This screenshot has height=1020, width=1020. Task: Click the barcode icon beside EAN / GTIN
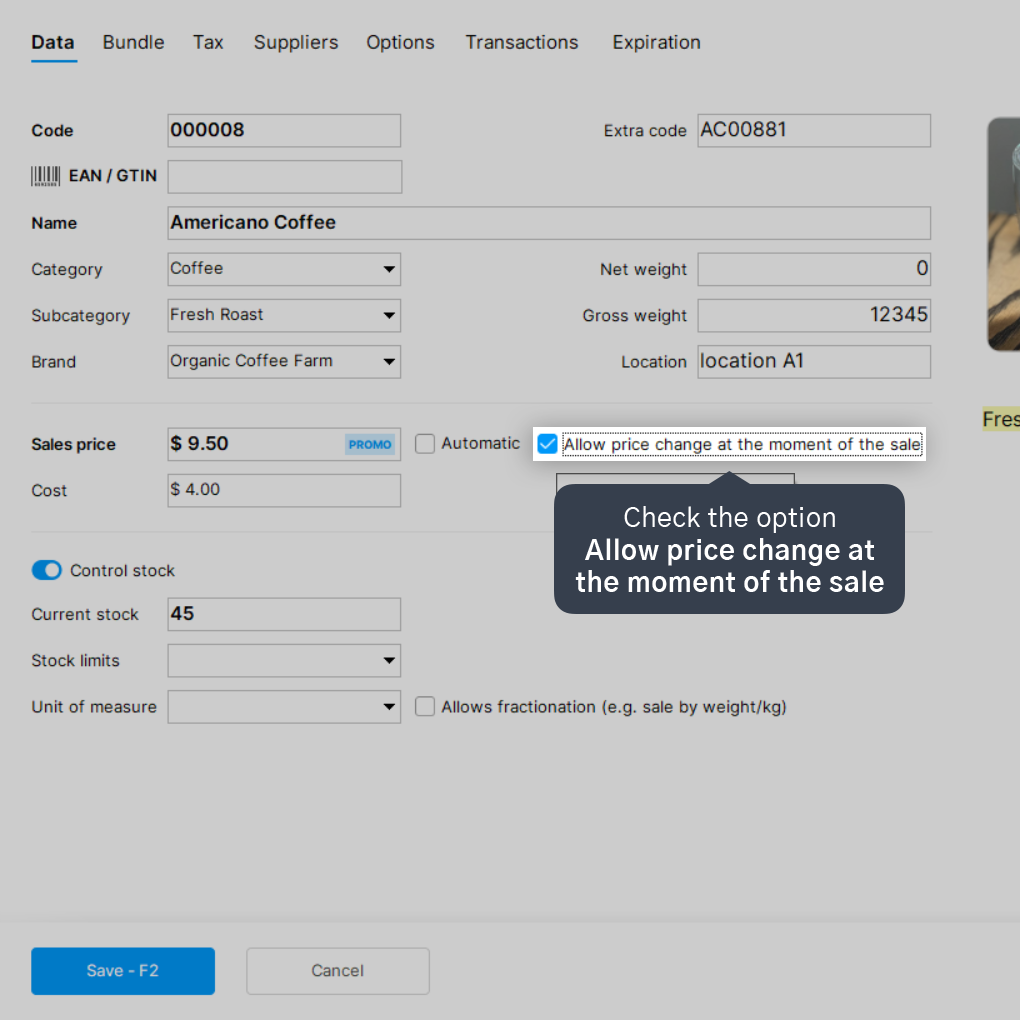46,176
